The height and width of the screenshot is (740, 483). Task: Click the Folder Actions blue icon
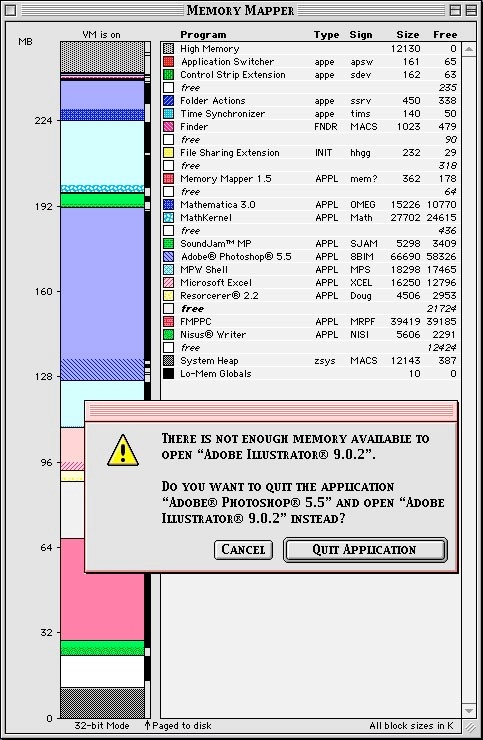pyautogui.click(x=169, y=101)
